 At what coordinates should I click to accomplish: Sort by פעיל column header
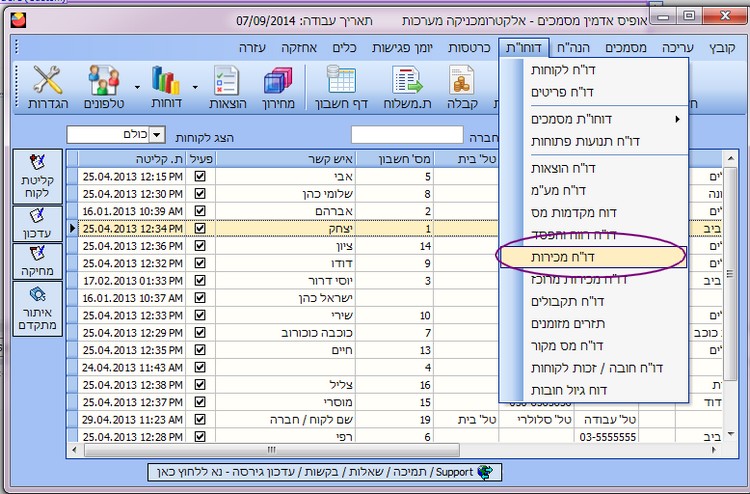tap(201, 159)
